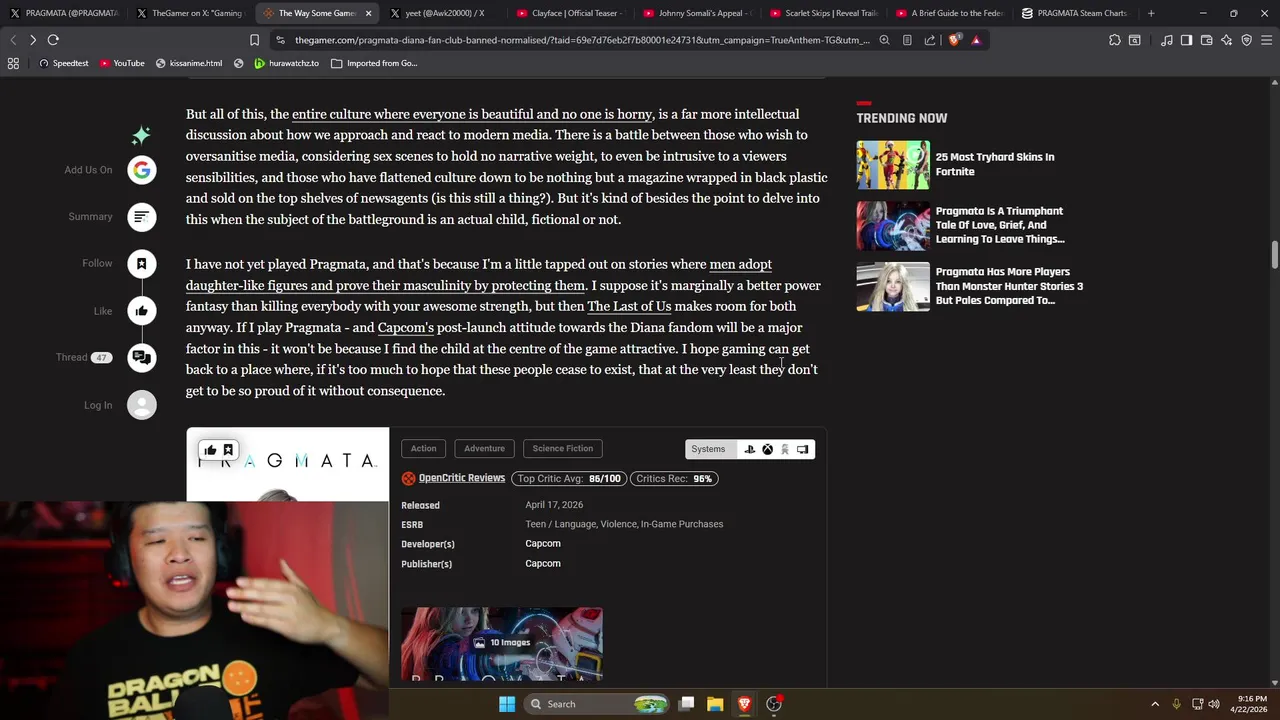
Task: Switch to Clayface Official Teaser tab
Action: pyautogui.click(x=569, y=13)
